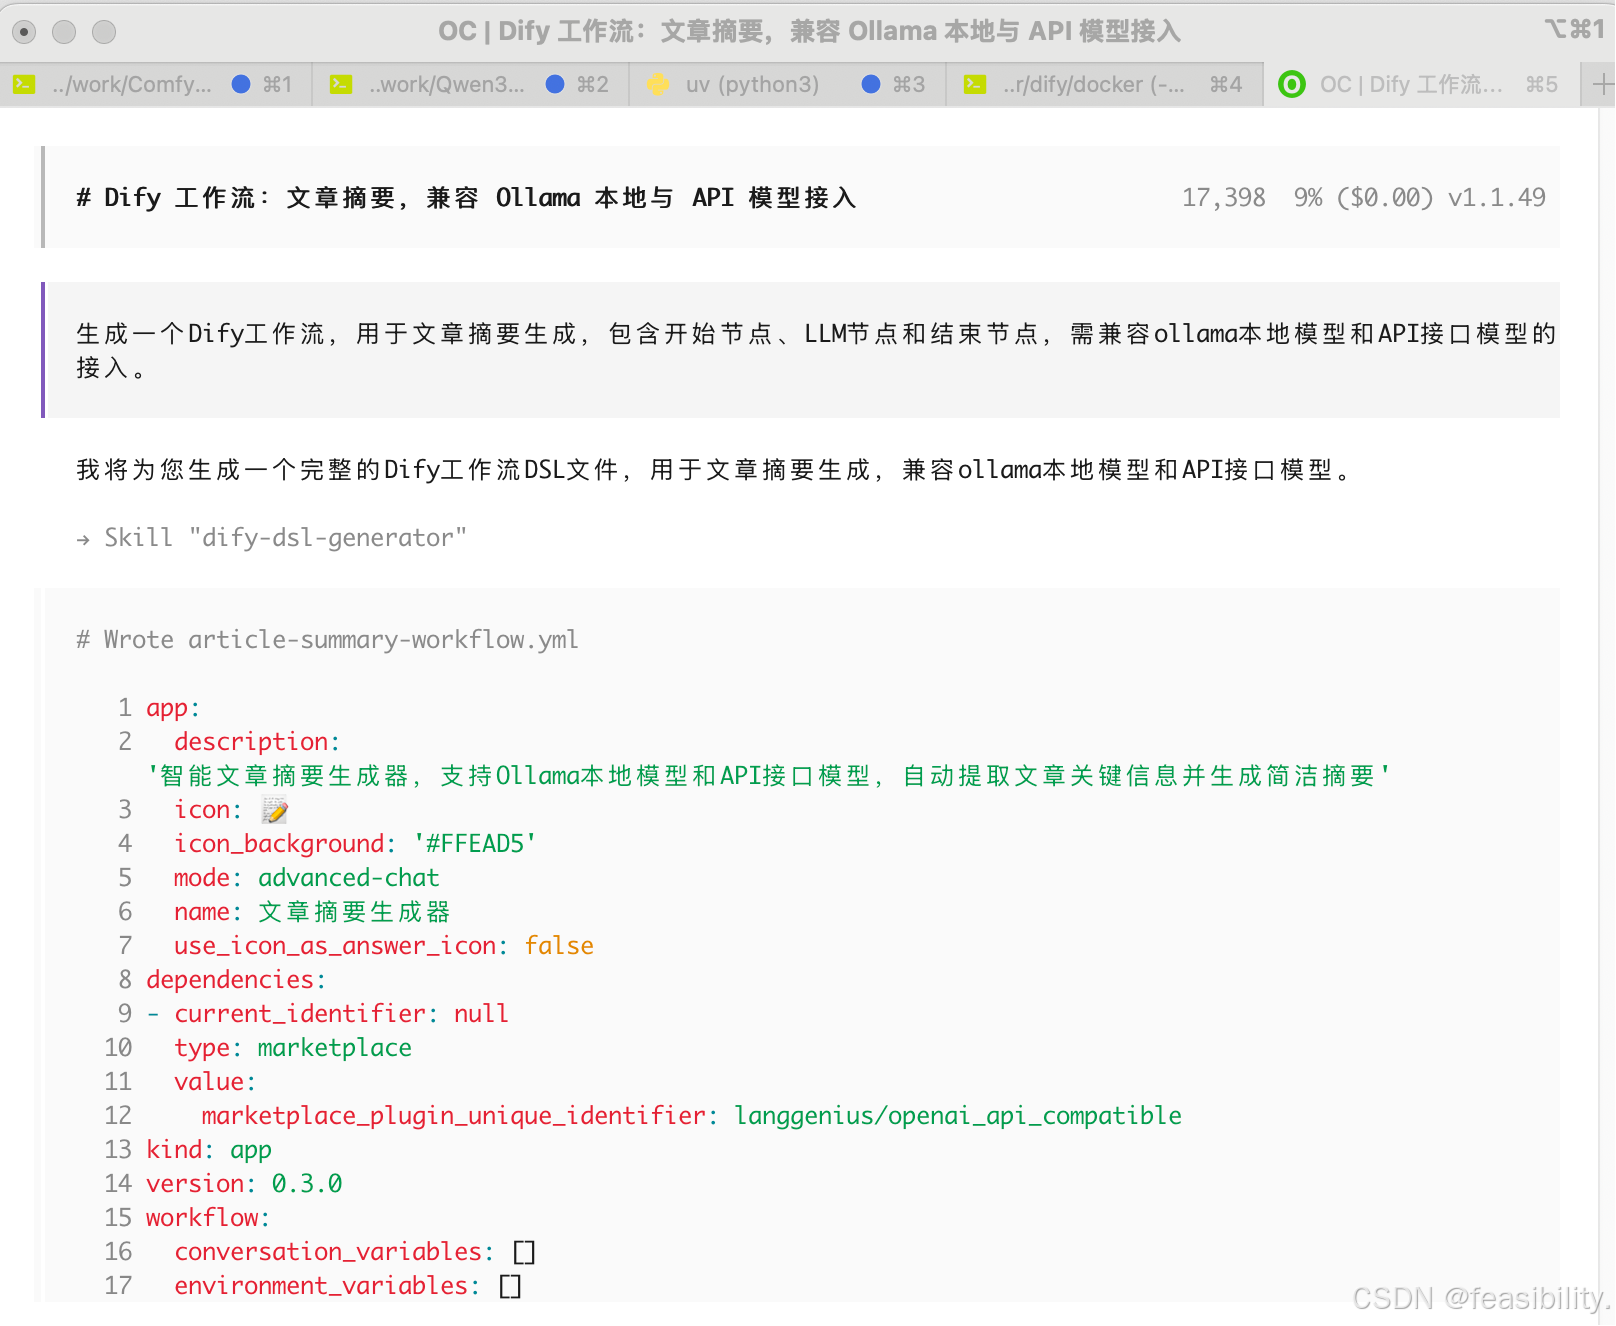1616x1326 pixels.
Task: Click the window title text in title bar
Action: pyautogui.click(x=809, y=32)
